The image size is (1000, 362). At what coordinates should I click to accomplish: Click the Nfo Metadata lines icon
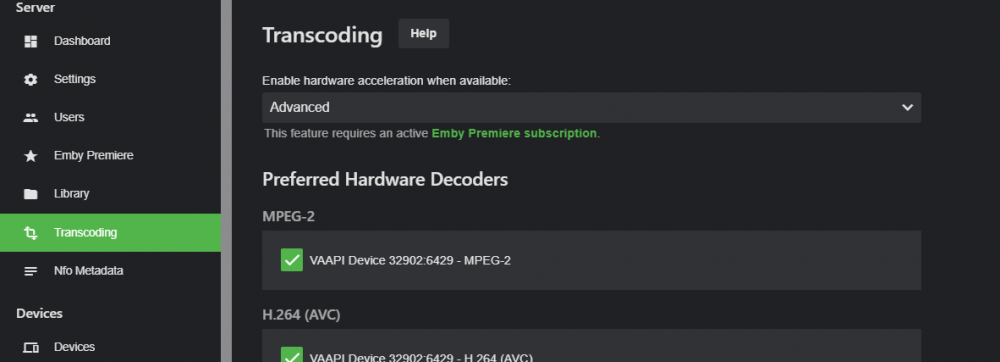[31, 272]
